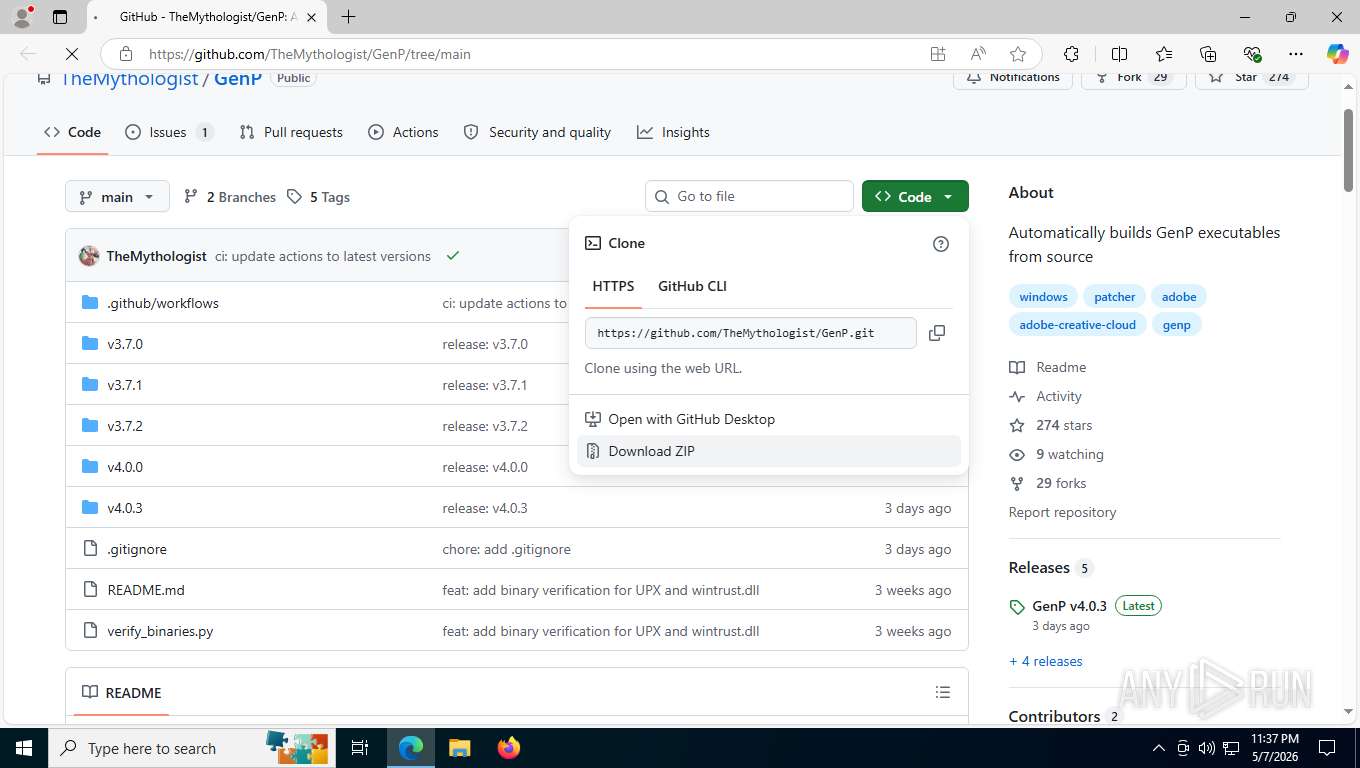This screenshot has height=768, width=1360.
Task: Open the v4.0.0 folder
Action: [x=125, y=467]
